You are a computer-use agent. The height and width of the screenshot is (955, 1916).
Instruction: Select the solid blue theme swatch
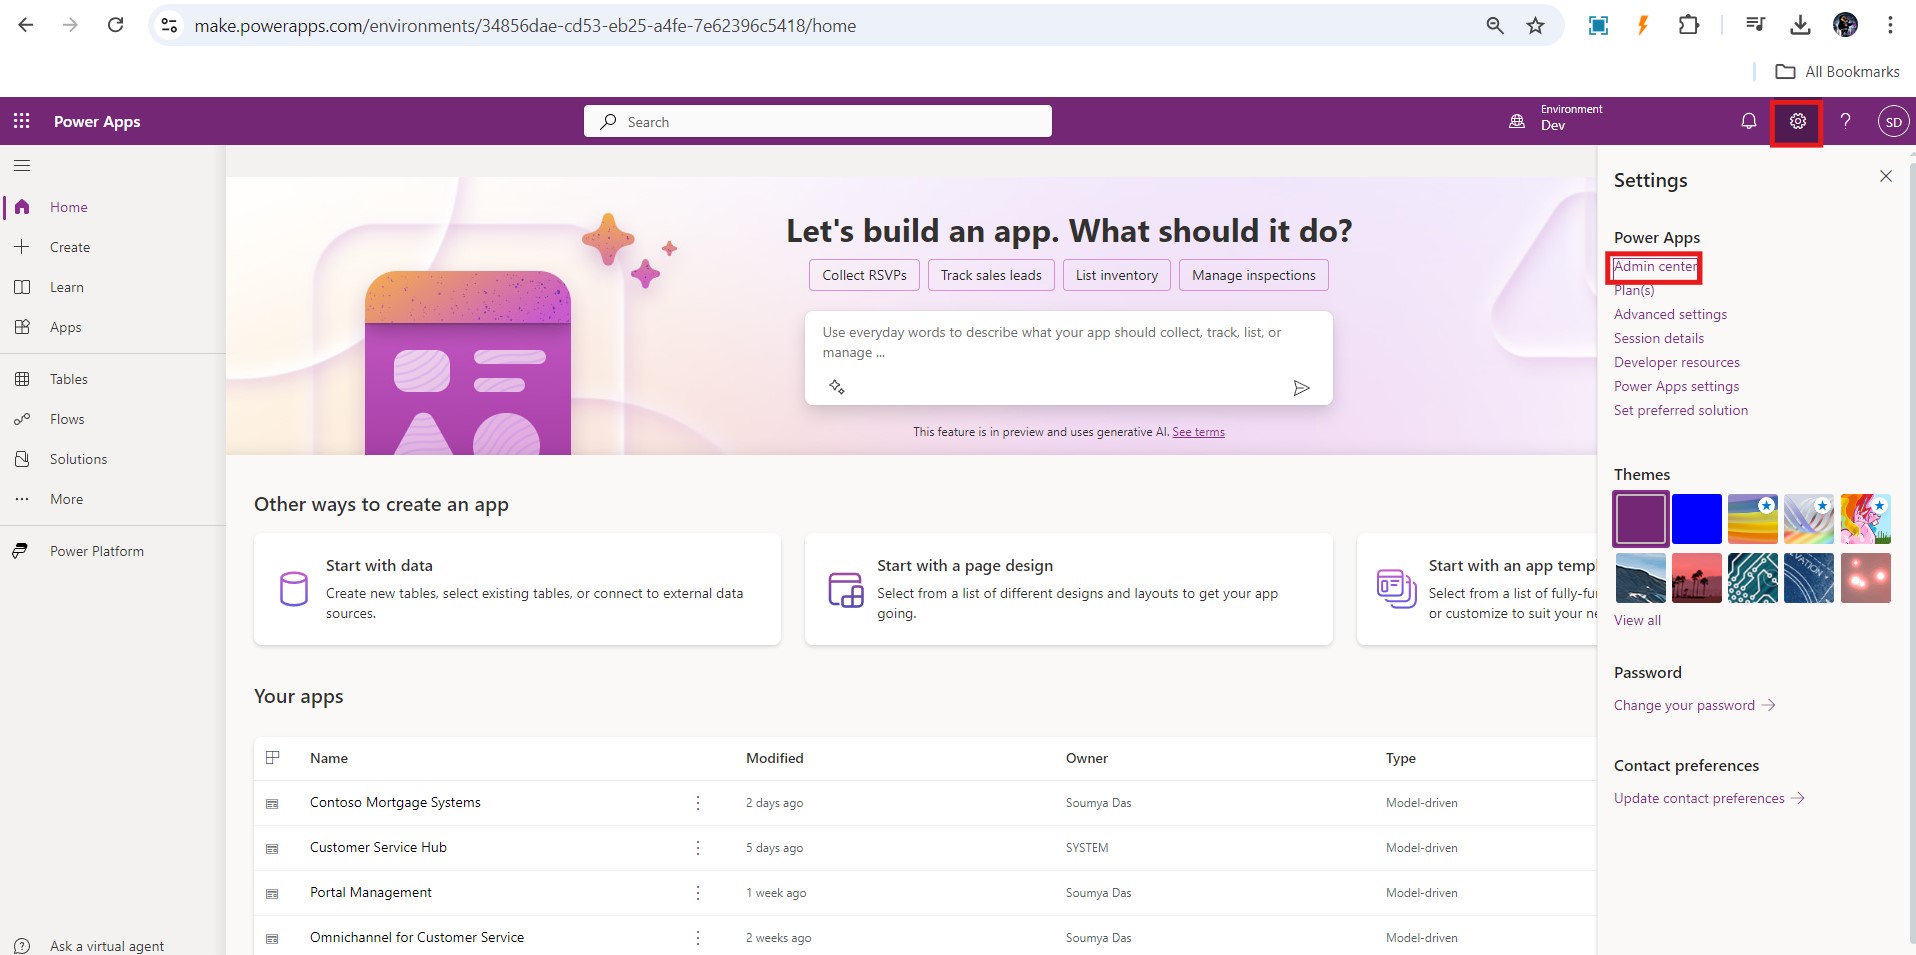pyautogui.click(x=1696, y=519)
